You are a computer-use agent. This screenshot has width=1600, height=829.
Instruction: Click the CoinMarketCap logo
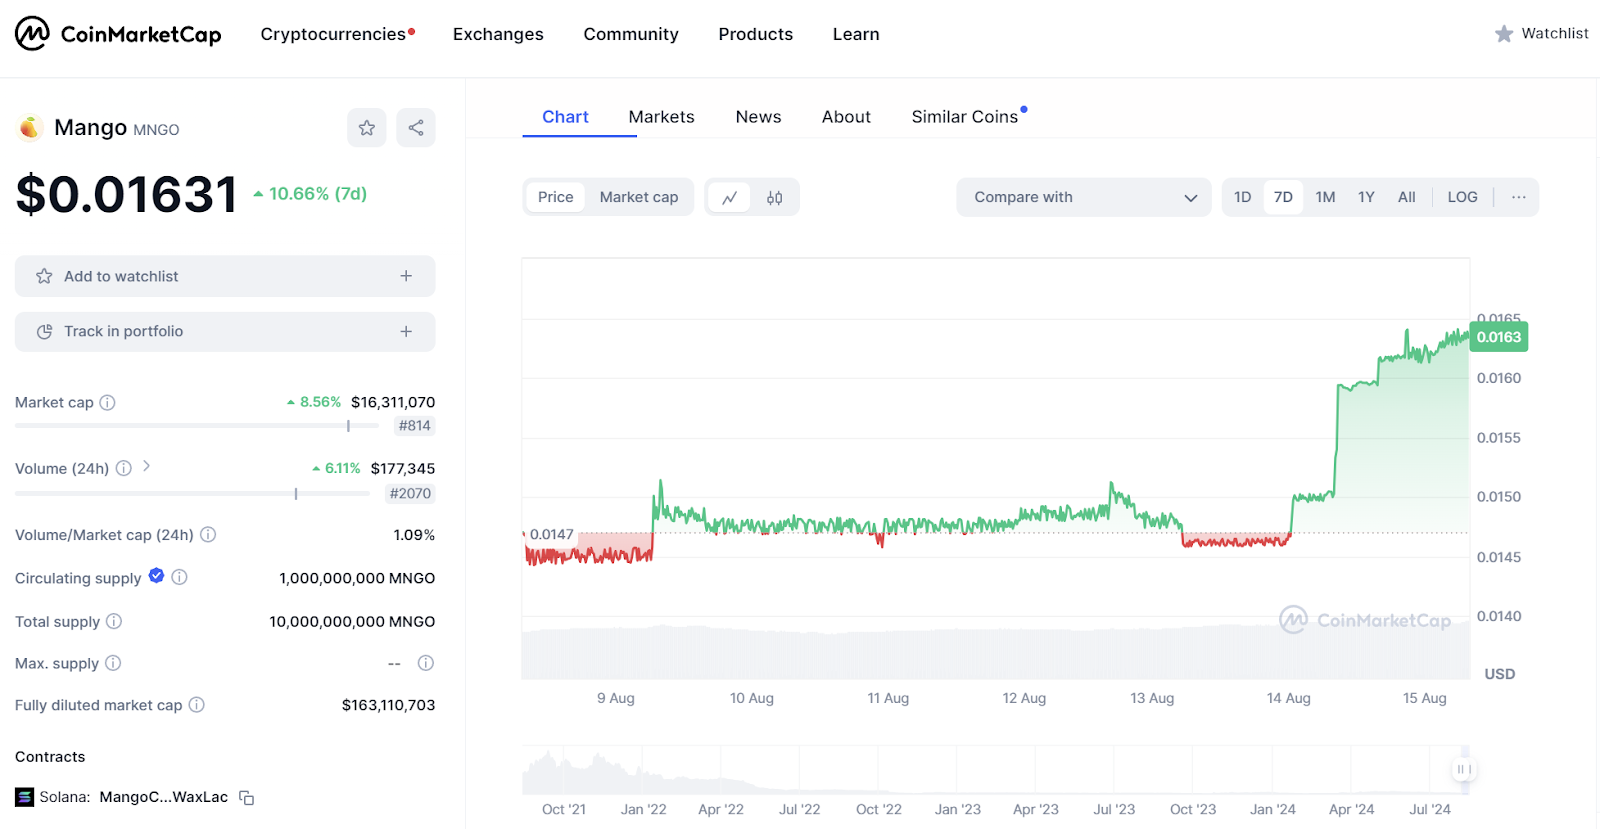(x=118, y=34)
